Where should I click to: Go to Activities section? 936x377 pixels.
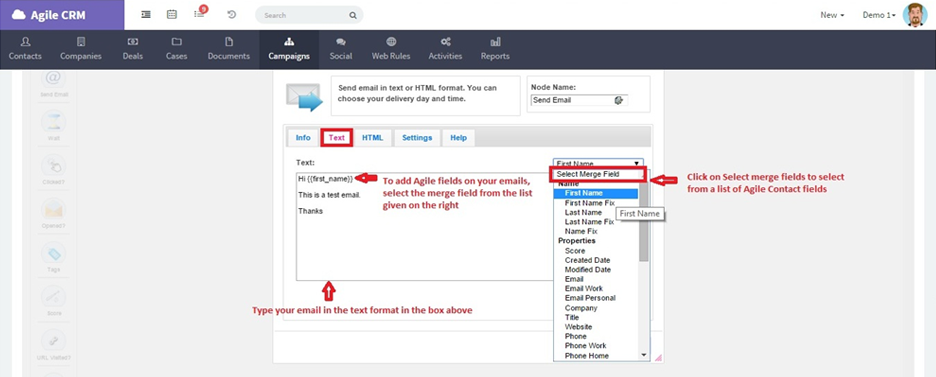(445, 50)
